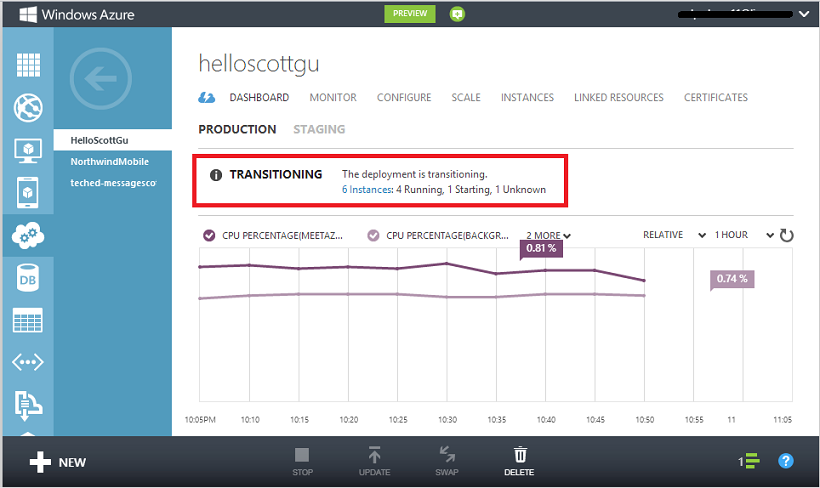Switch to the DASHBOARD tab
820x488 pixels.
259,97
